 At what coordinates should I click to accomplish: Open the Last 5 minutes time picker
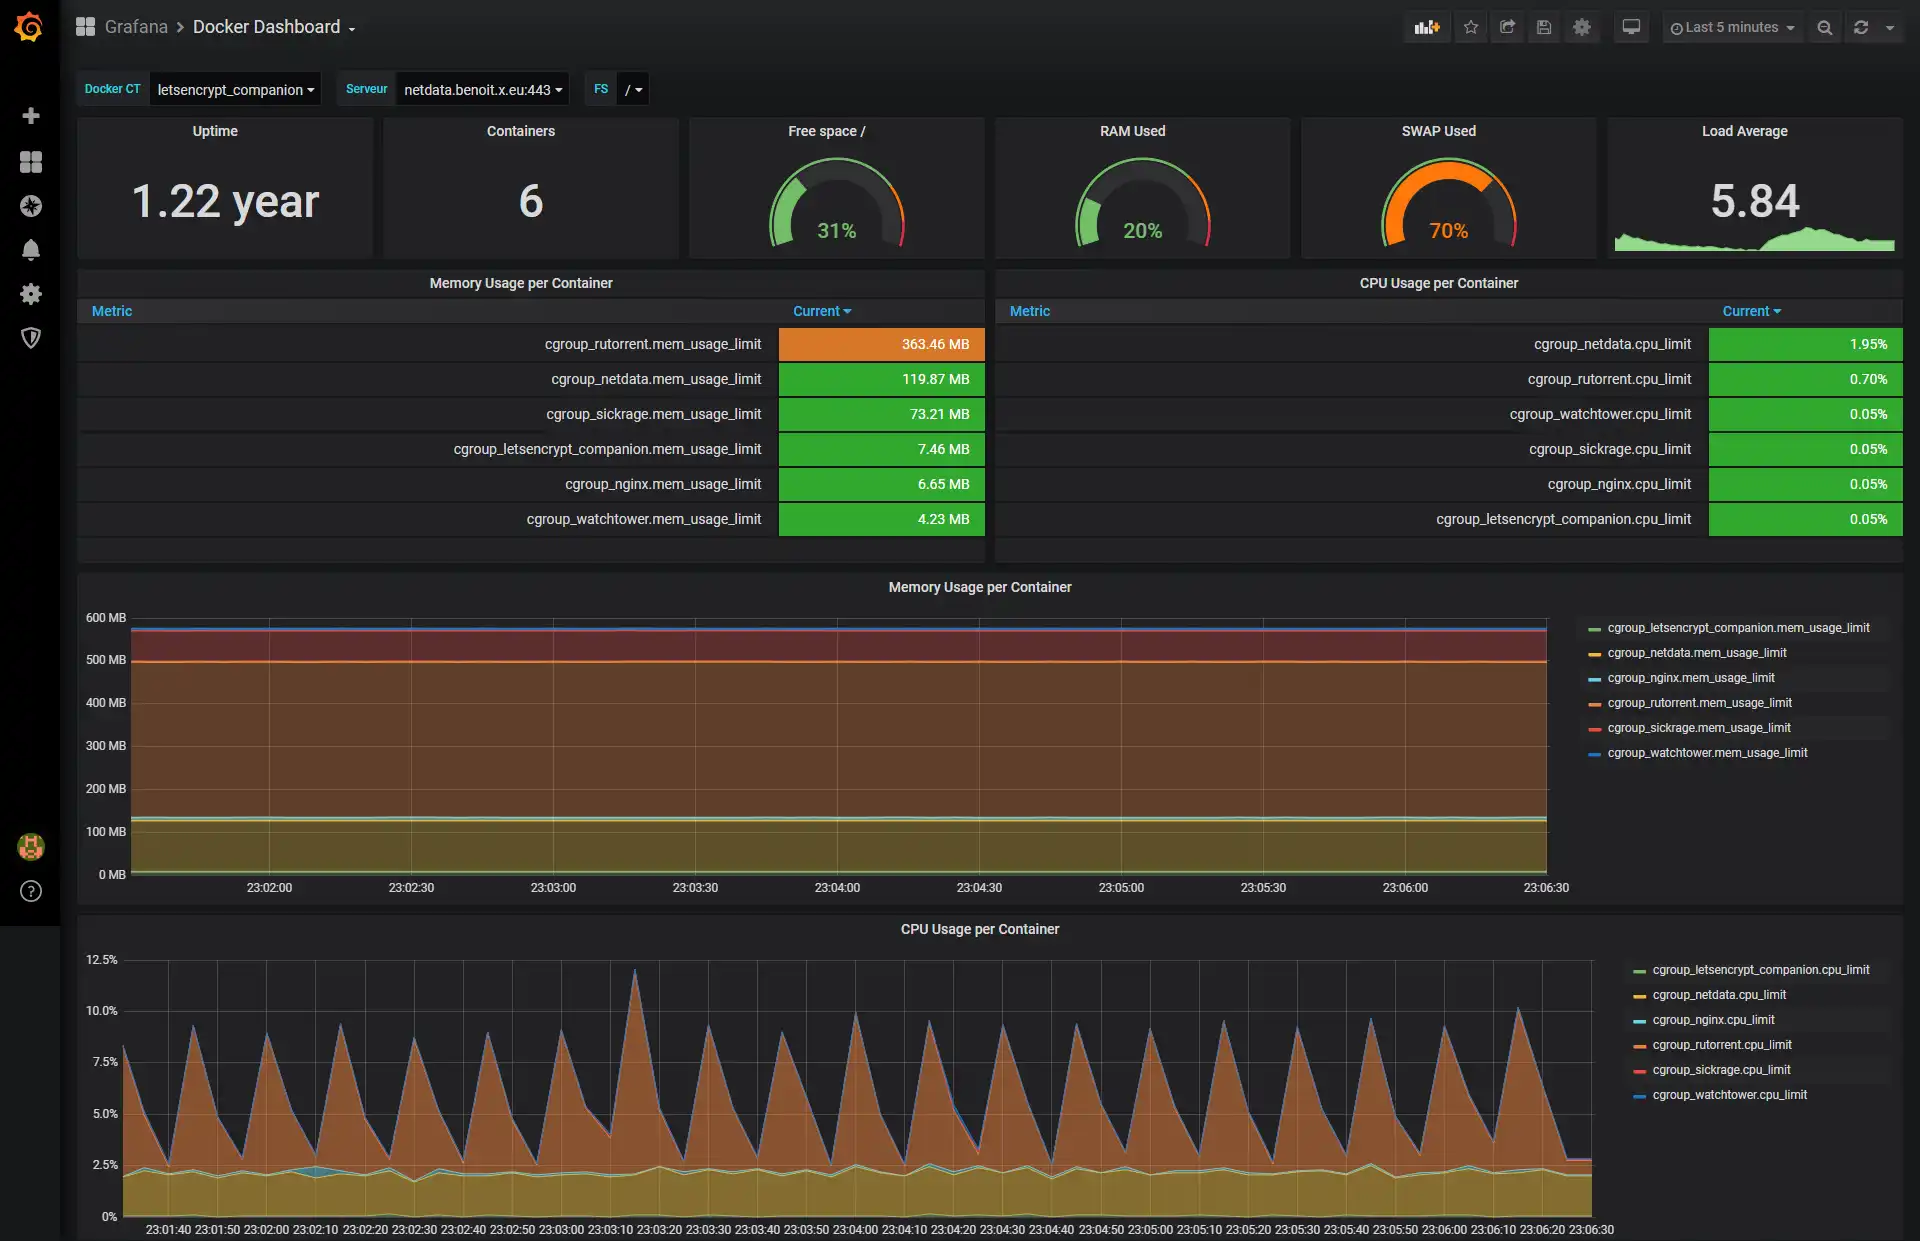[1732, 27]
